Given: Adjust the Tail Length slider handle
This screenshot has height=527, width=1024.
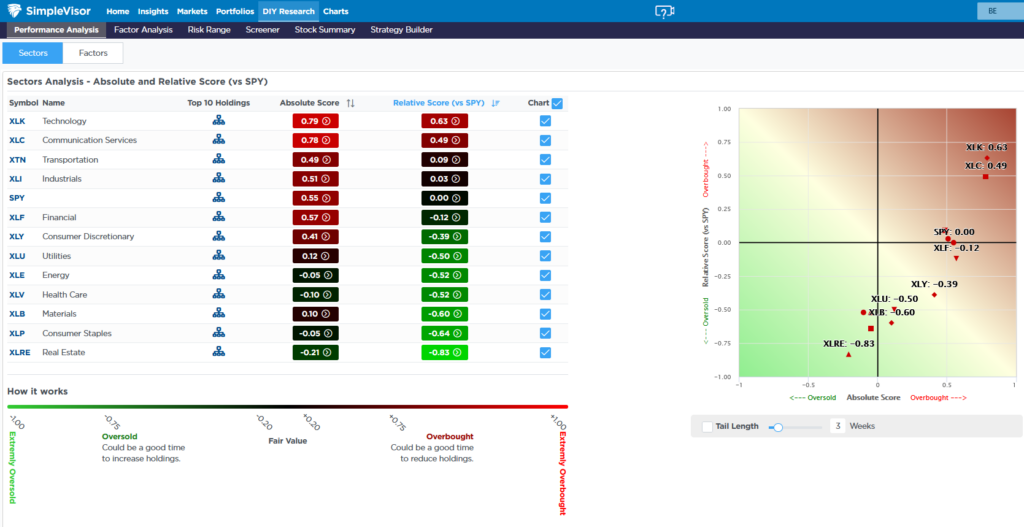Looking at the screenshot, I should click(778, 427).
